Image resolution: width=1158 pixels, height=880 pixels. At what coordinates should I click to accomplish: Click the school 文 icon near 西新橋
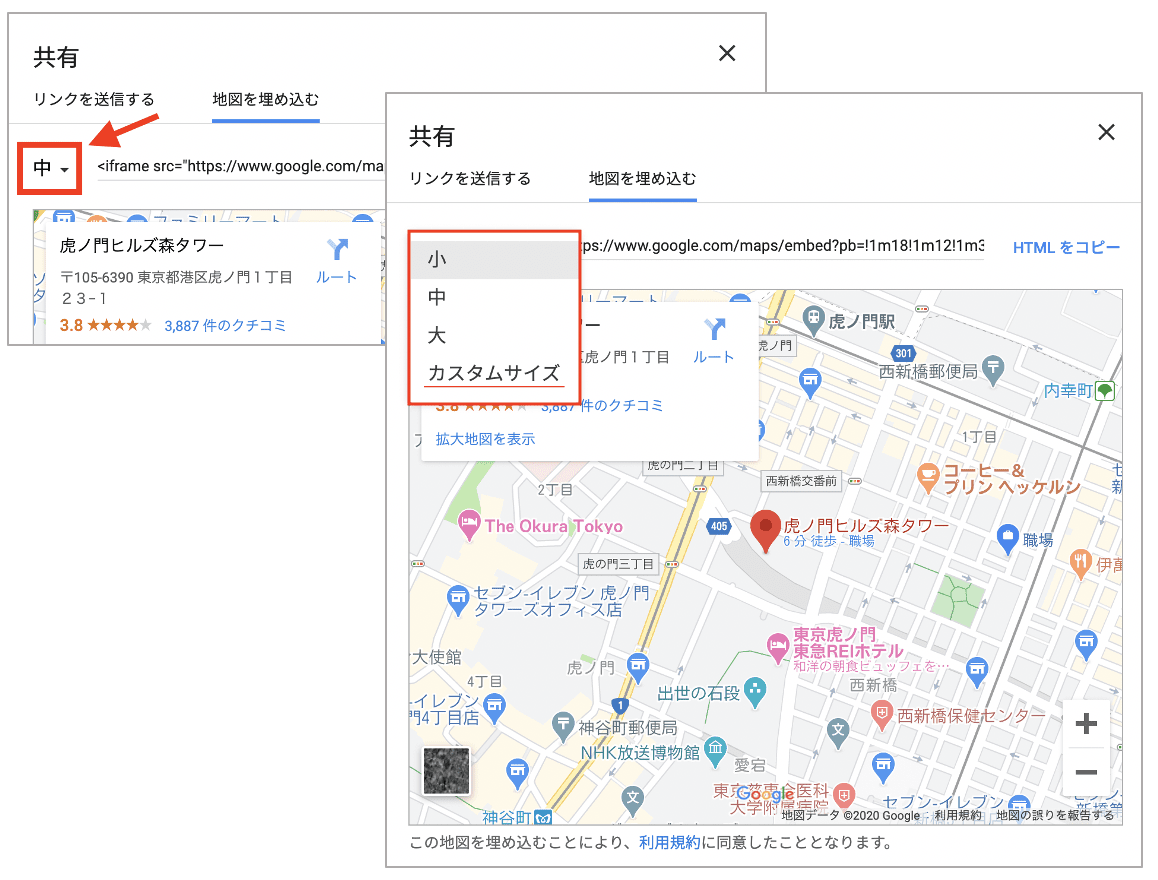click(x=837, y=732)
